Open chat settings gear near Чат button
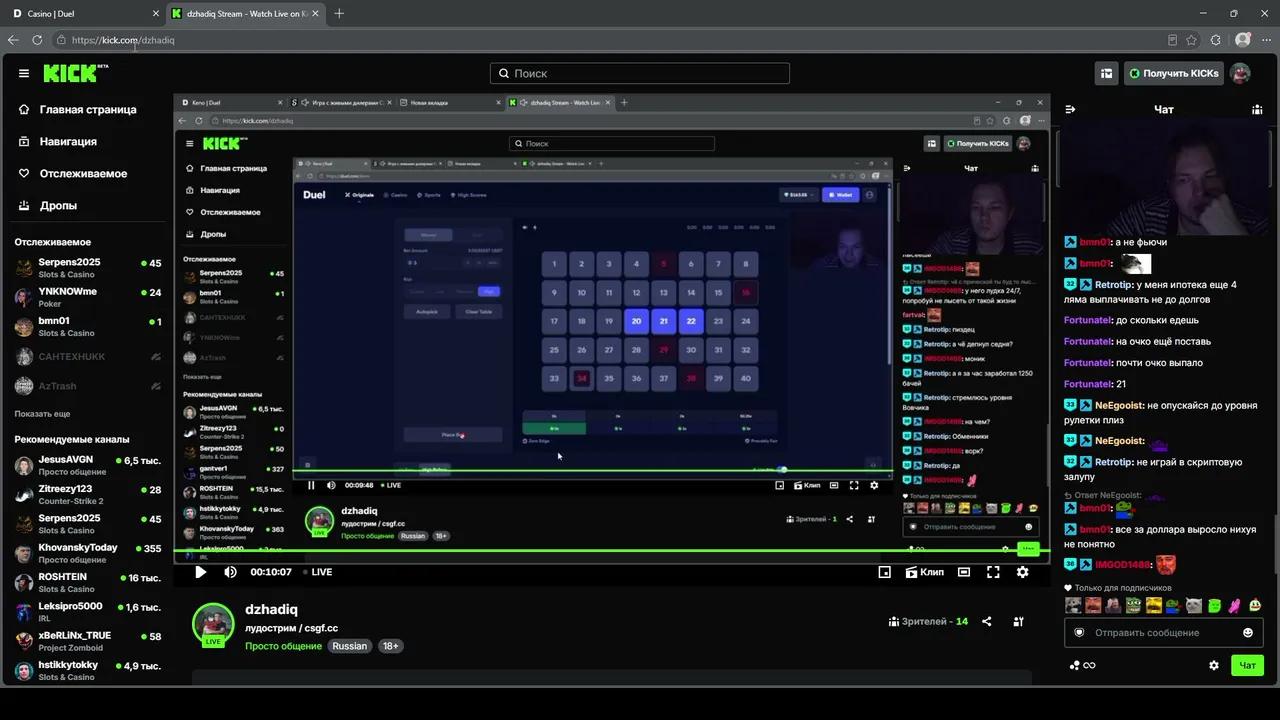 [1214, 665]
